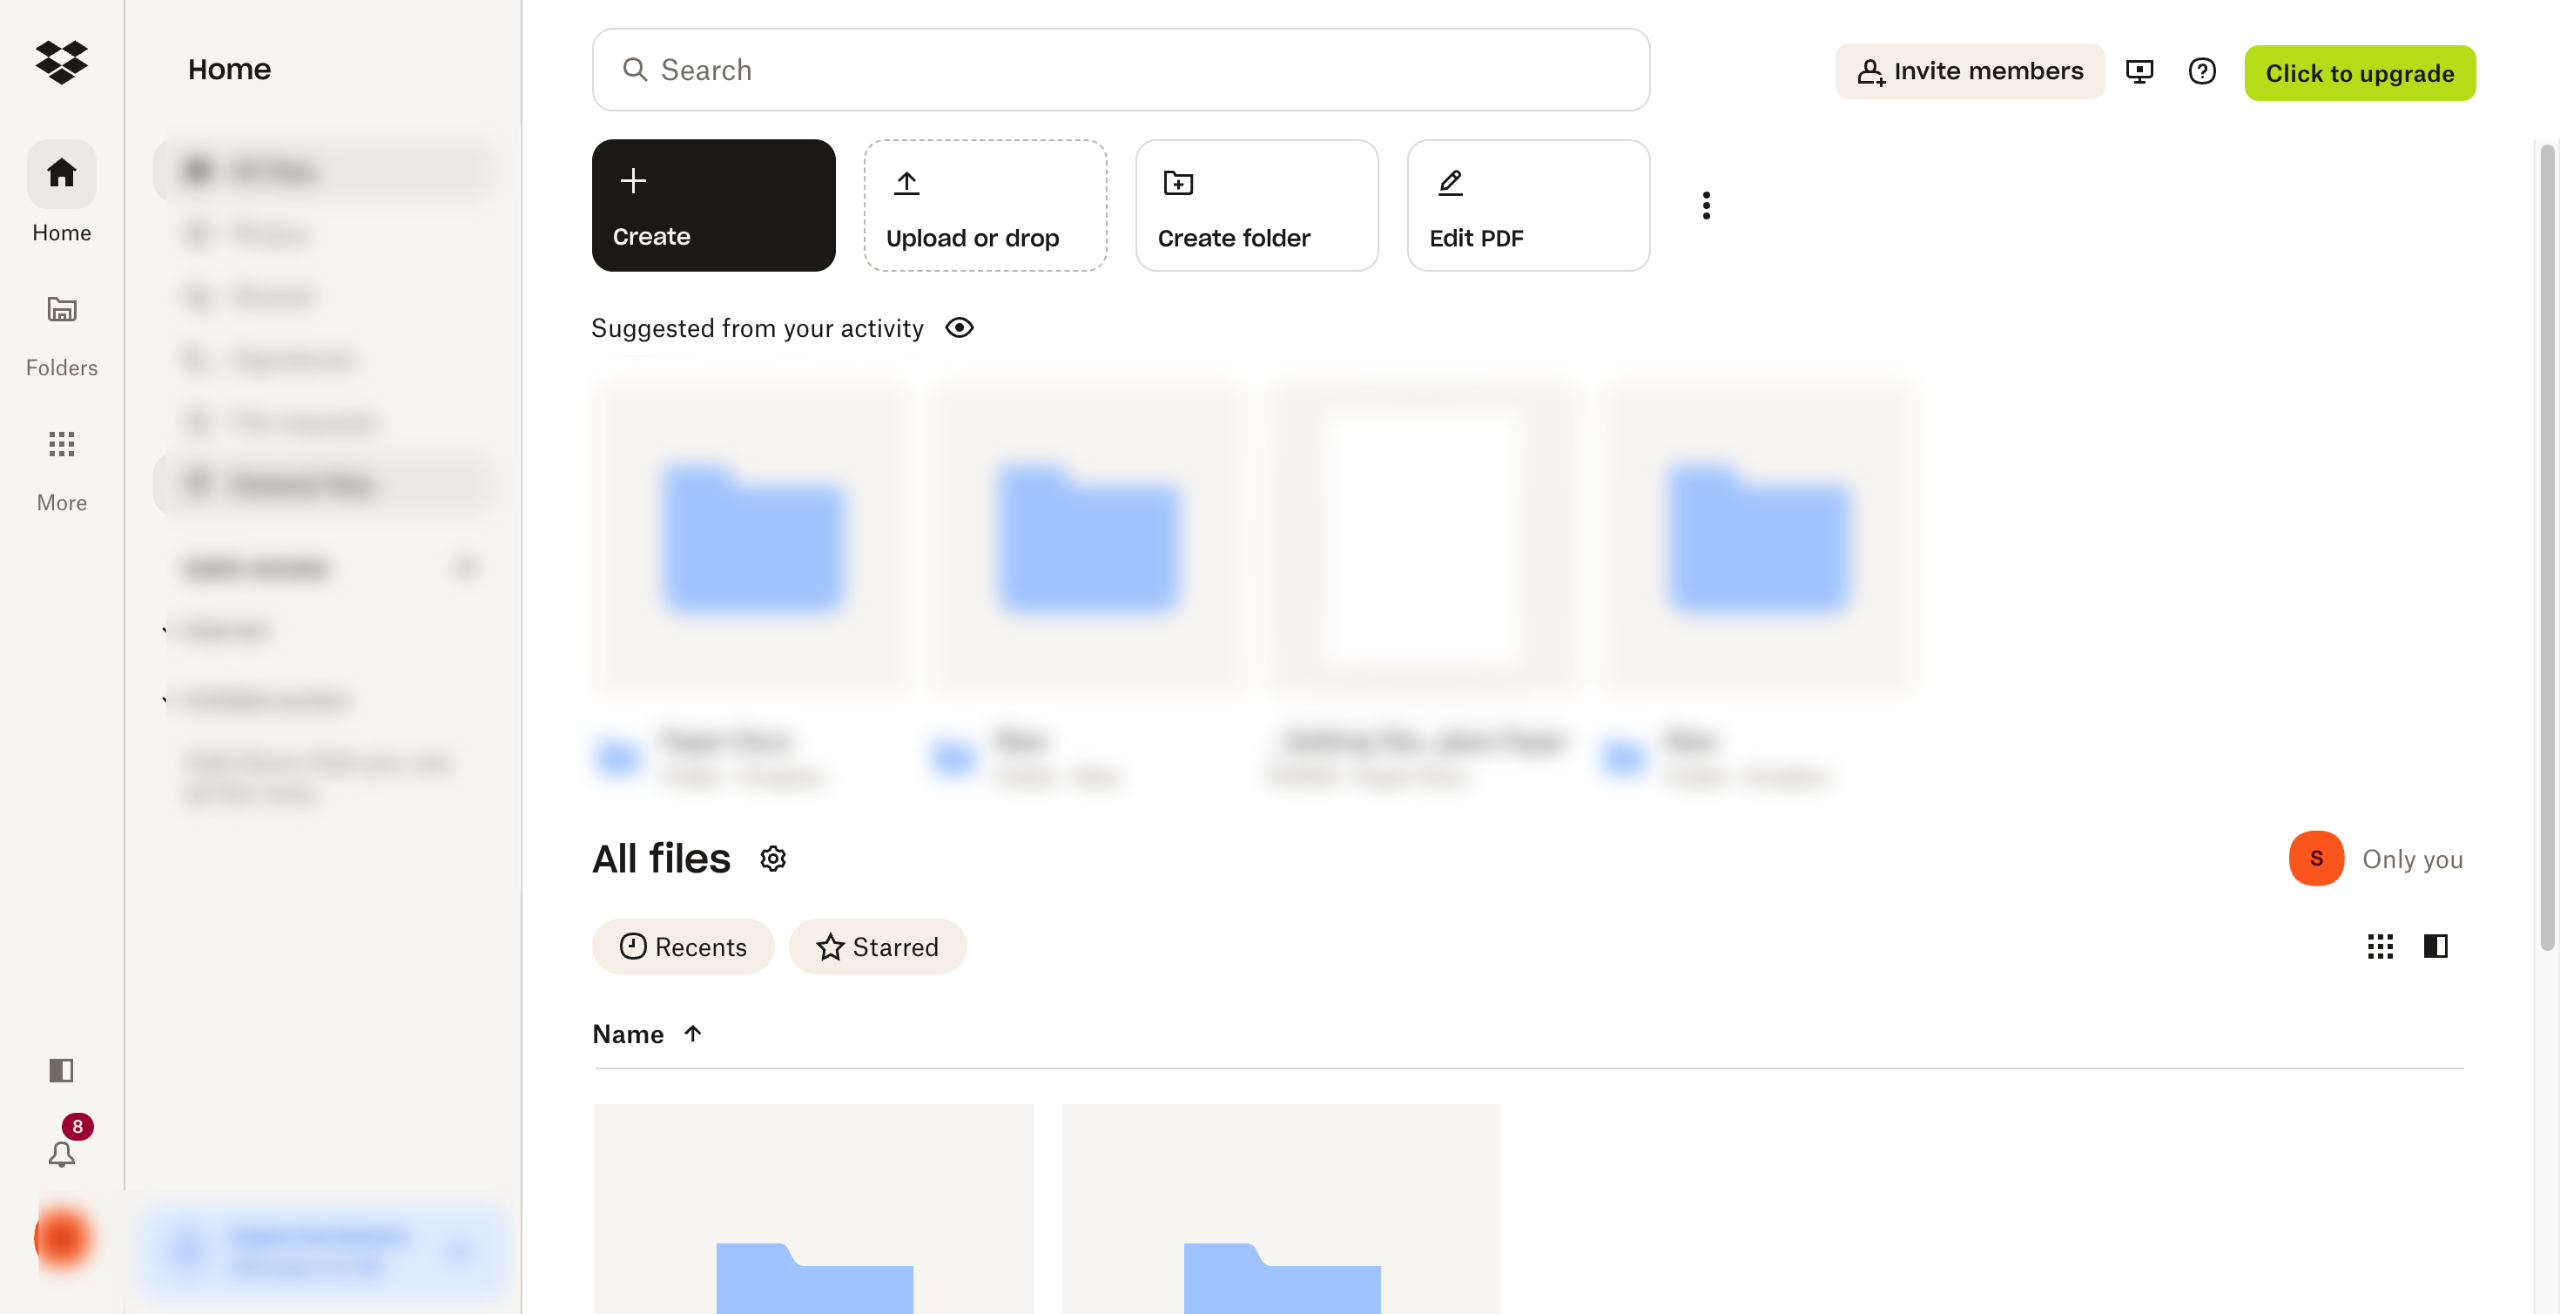
Task: Switch file list to grid view
Action: pos(2381,946)
